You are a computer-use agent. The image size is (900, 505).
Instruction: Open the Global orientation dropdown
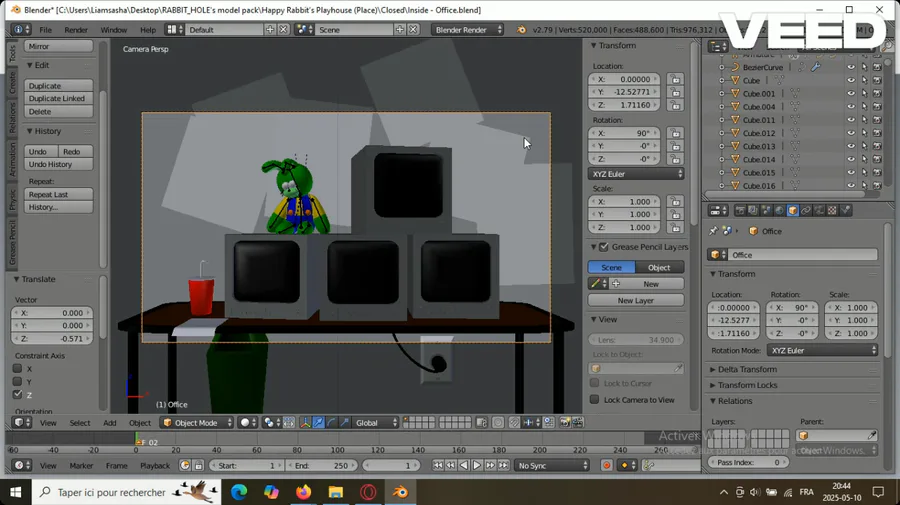click(x=375, y=423)
